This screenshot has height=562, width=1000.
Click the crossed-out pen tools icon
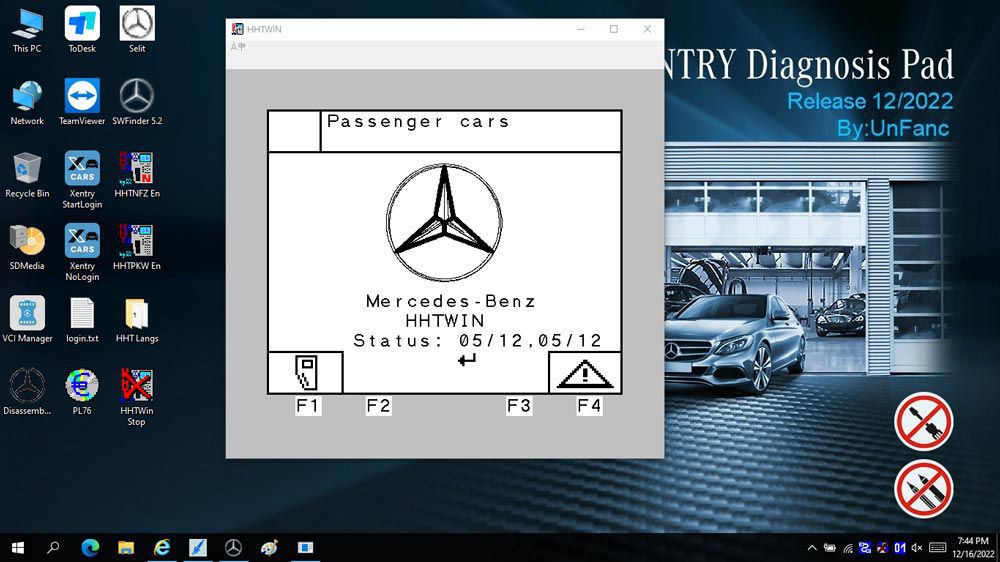pyautogui.click(x=923, y=489)
